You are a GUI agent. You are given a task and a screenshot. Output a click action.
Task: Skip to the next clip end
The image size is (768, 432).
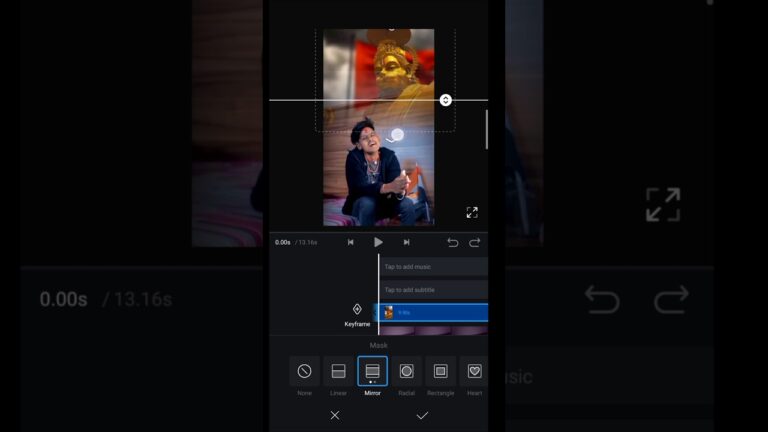[x=406, y=242]
